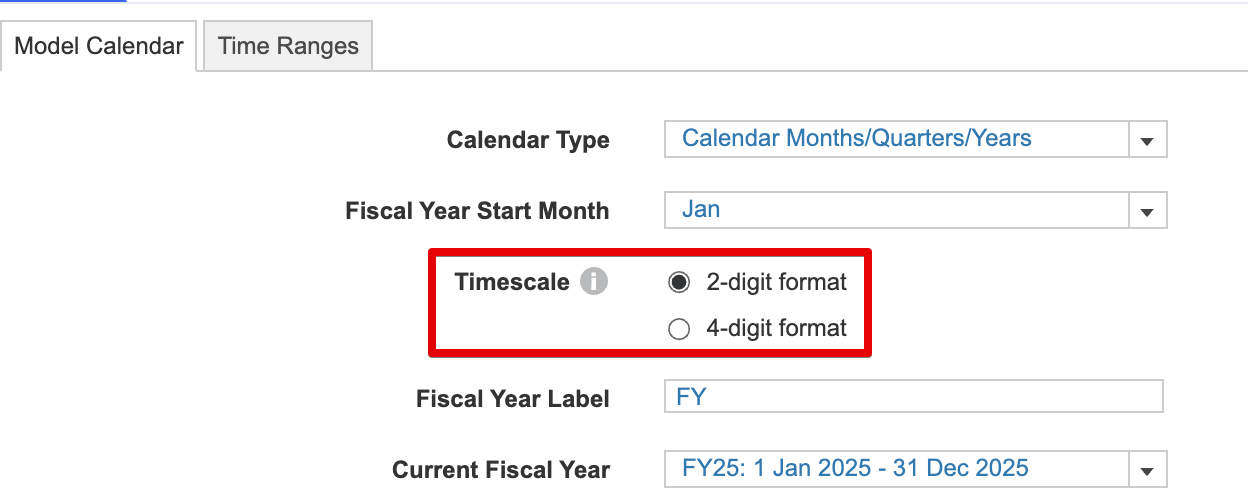
Task: Select the 2-digit format radio button
Action: click(x=679, y=283)
